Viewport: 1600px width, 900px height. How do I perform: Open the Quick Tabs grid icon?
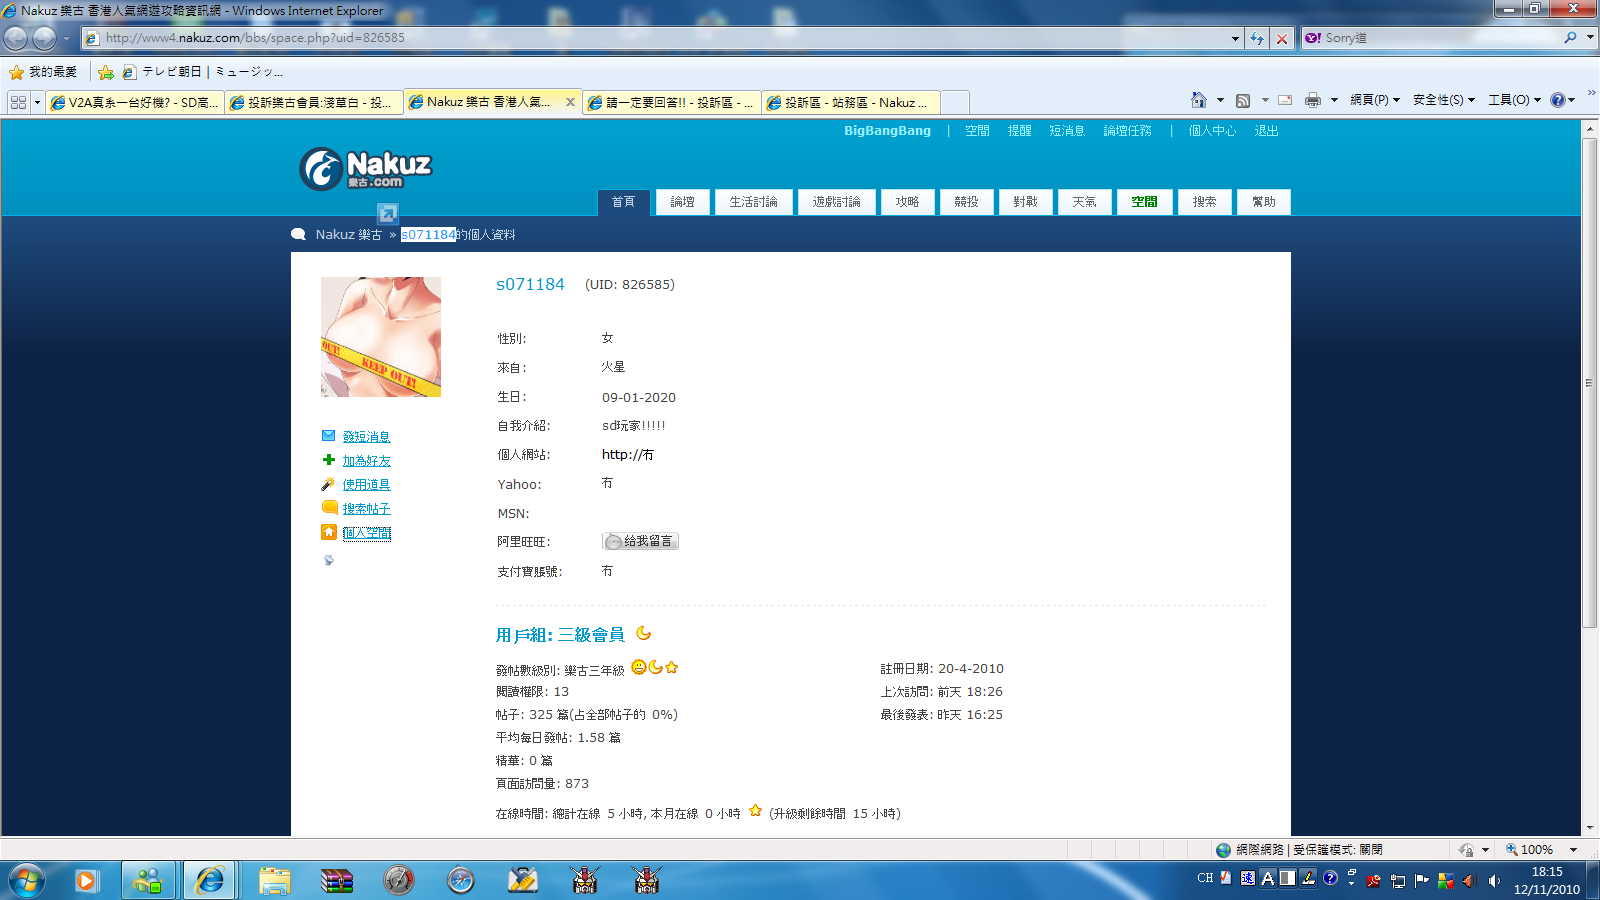[x=18, y=102]
